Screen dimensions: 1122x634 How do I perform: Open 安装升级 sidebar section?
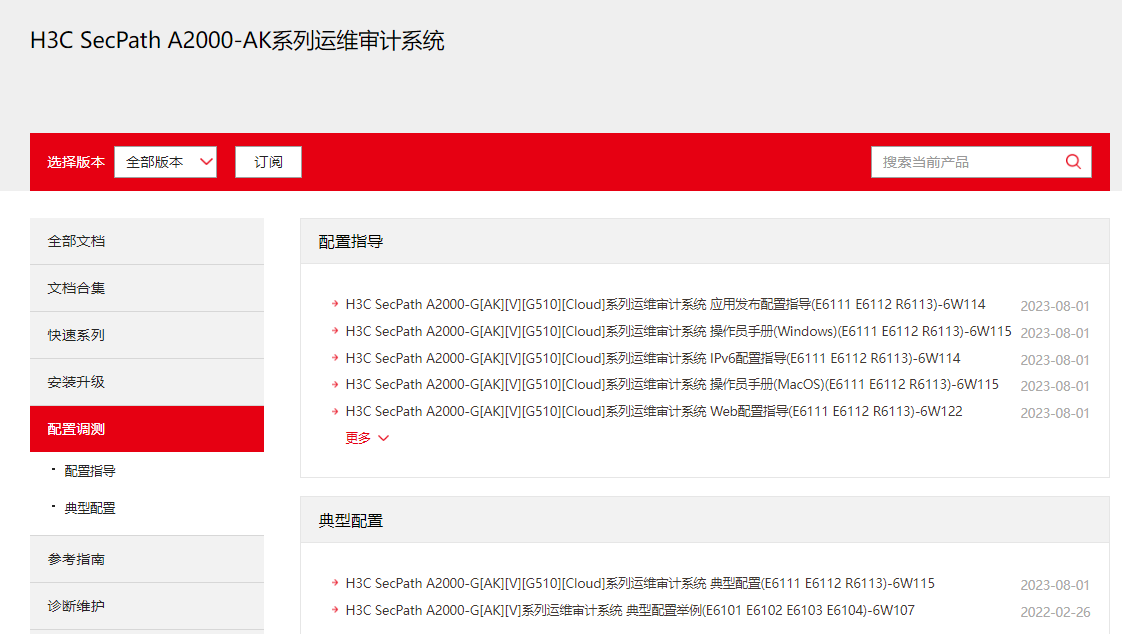[147, 382]
